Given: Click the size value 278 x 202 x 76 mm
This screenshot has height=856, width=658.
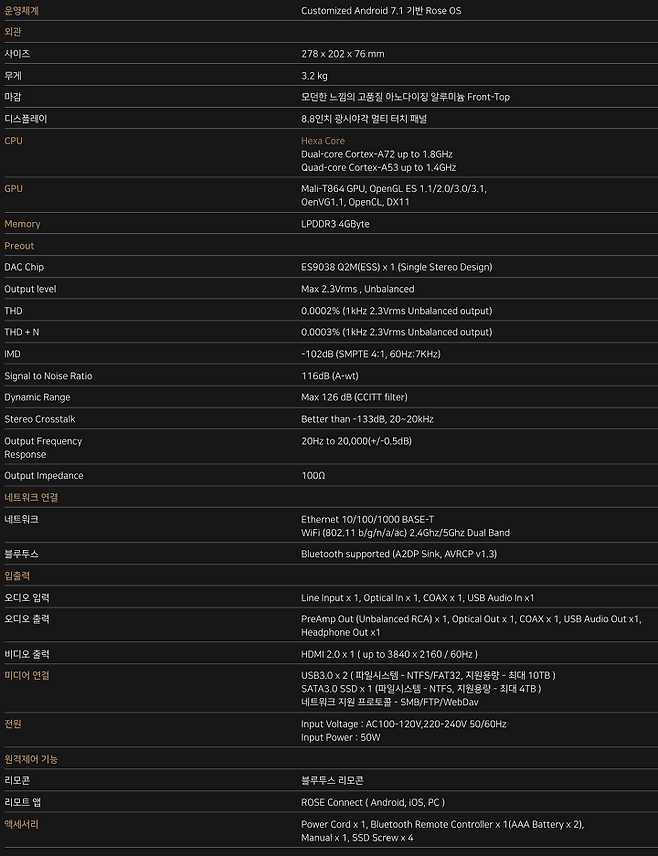Looking at the screenshot, I should point(342,54).
